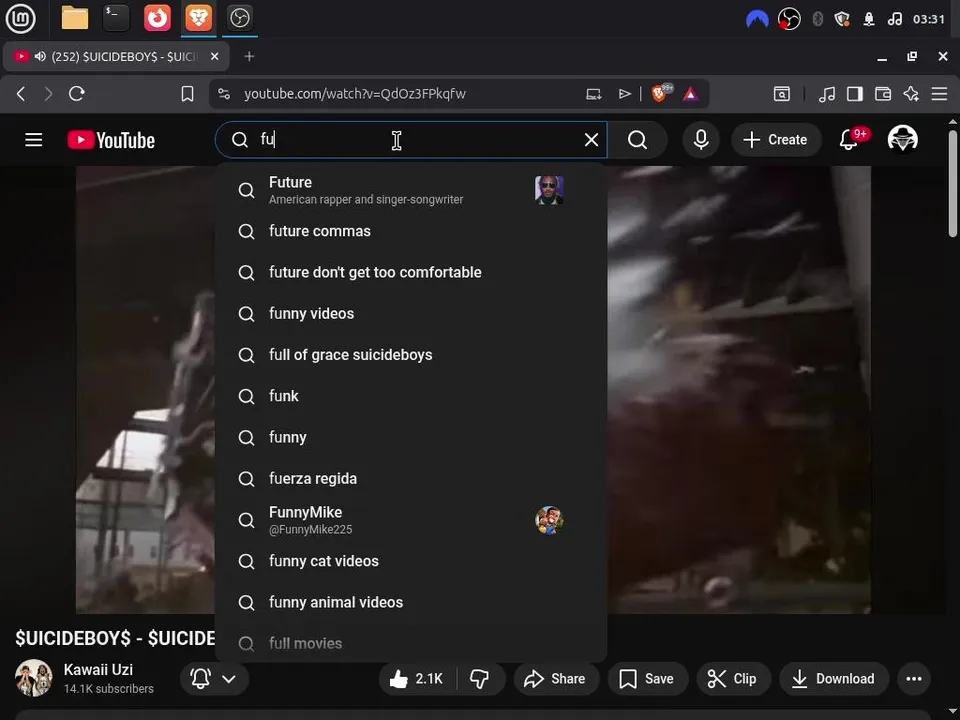This screenshot has width=960, height=720.
Task: Choose 'full of grace suicideboys' suggestion
Action: tap(411, 354)
